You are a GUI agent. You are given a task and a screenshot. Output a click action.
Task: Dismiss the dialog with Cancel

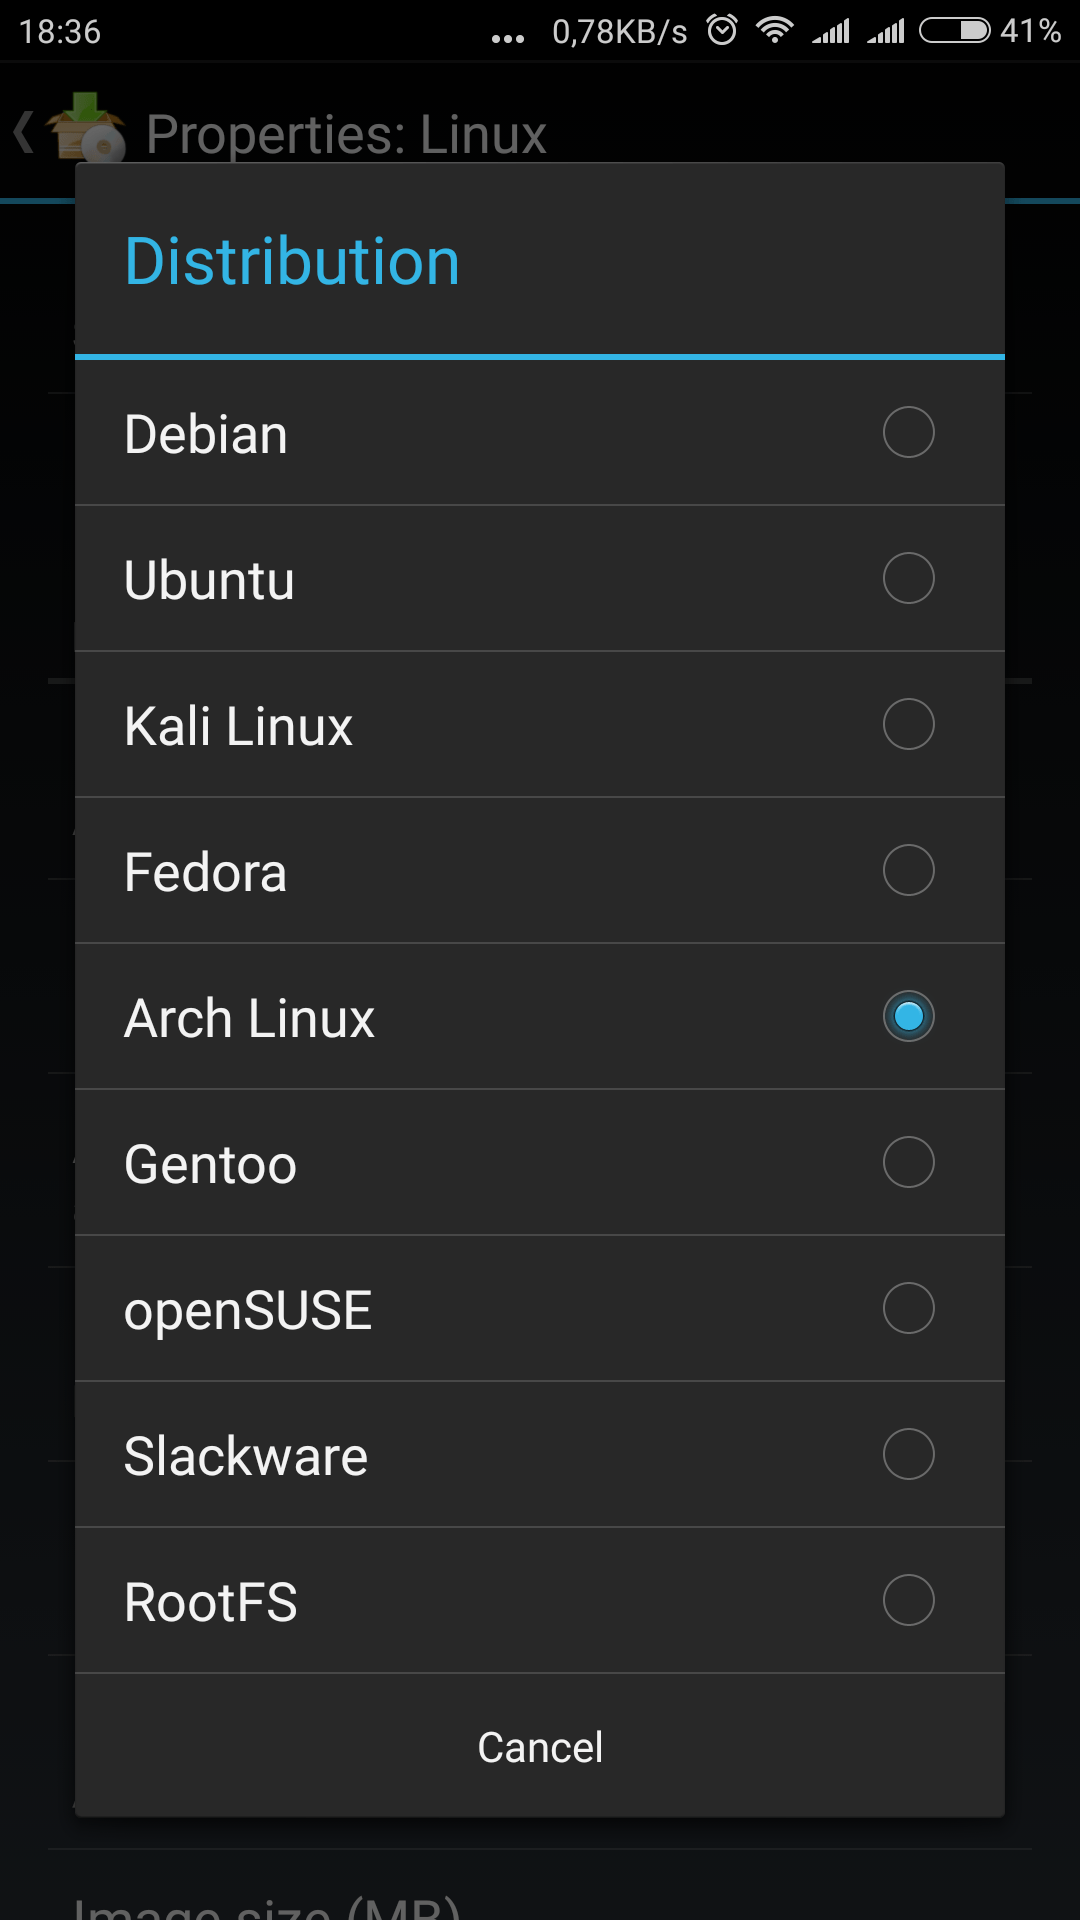coord(539,1747)
